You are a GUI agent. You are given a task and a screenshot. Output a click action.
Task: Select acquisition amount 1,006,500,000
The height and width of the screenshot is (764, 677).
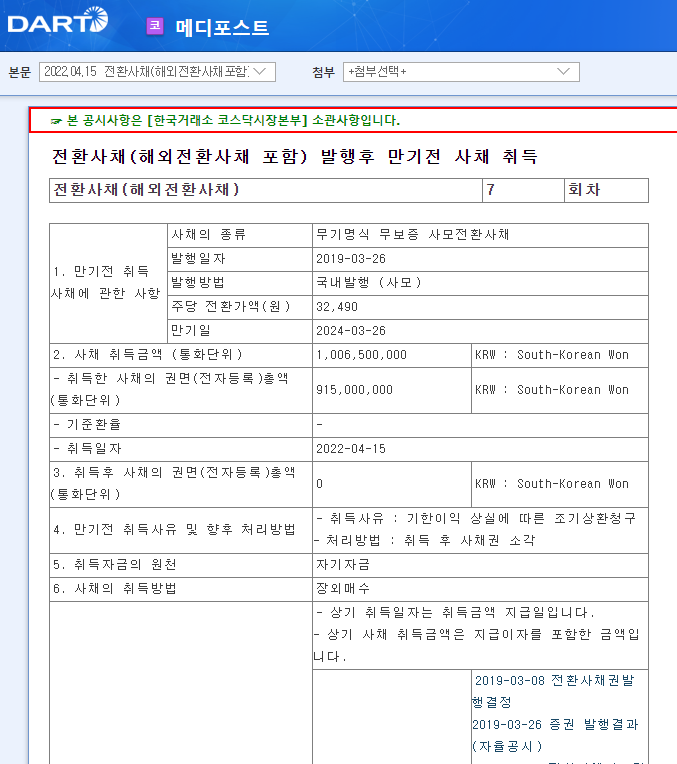(361, 355)
